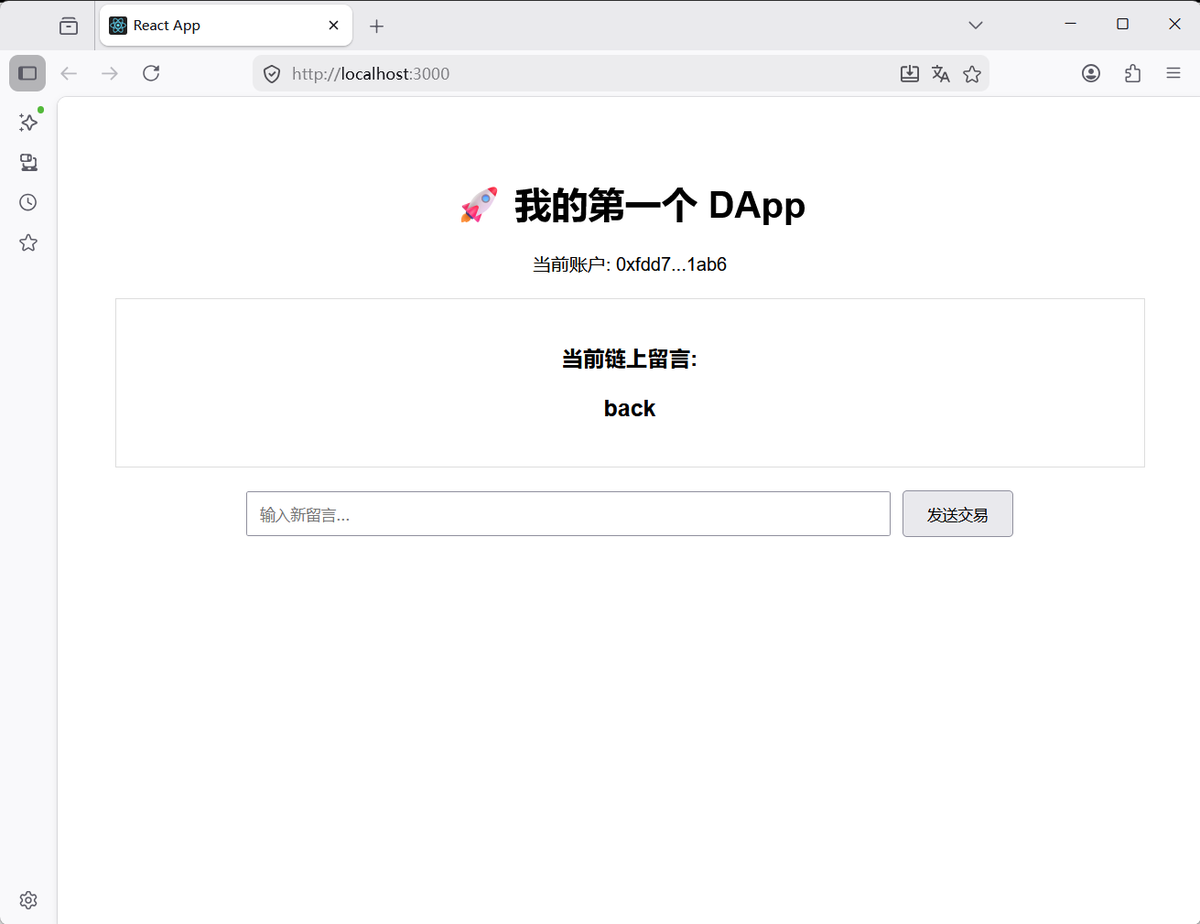Viewport: 1200px width, 924px height.
Task: Open bookmarks star in sidebar
Action: point(28,242)
